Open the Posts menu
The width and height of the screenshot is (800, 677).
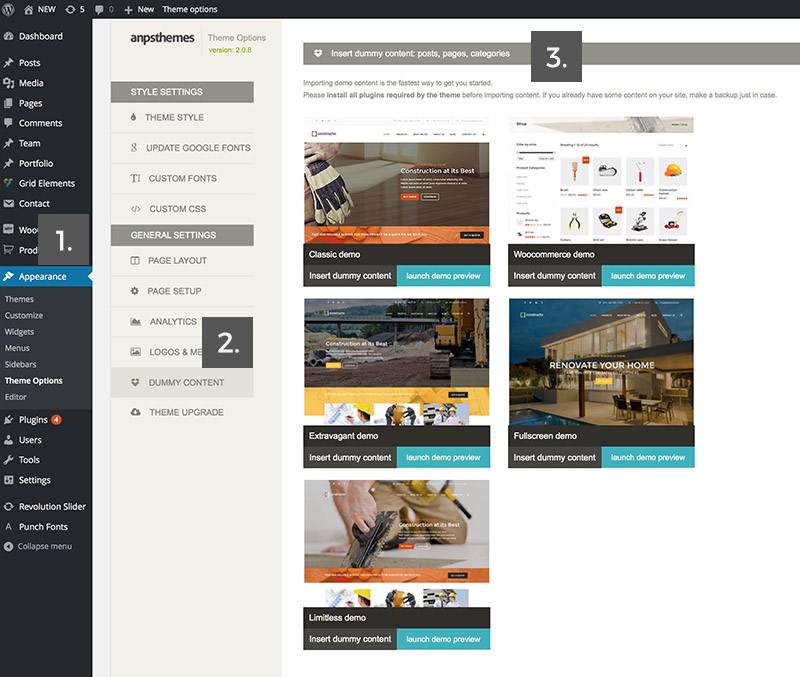click(x=29, y=63)
